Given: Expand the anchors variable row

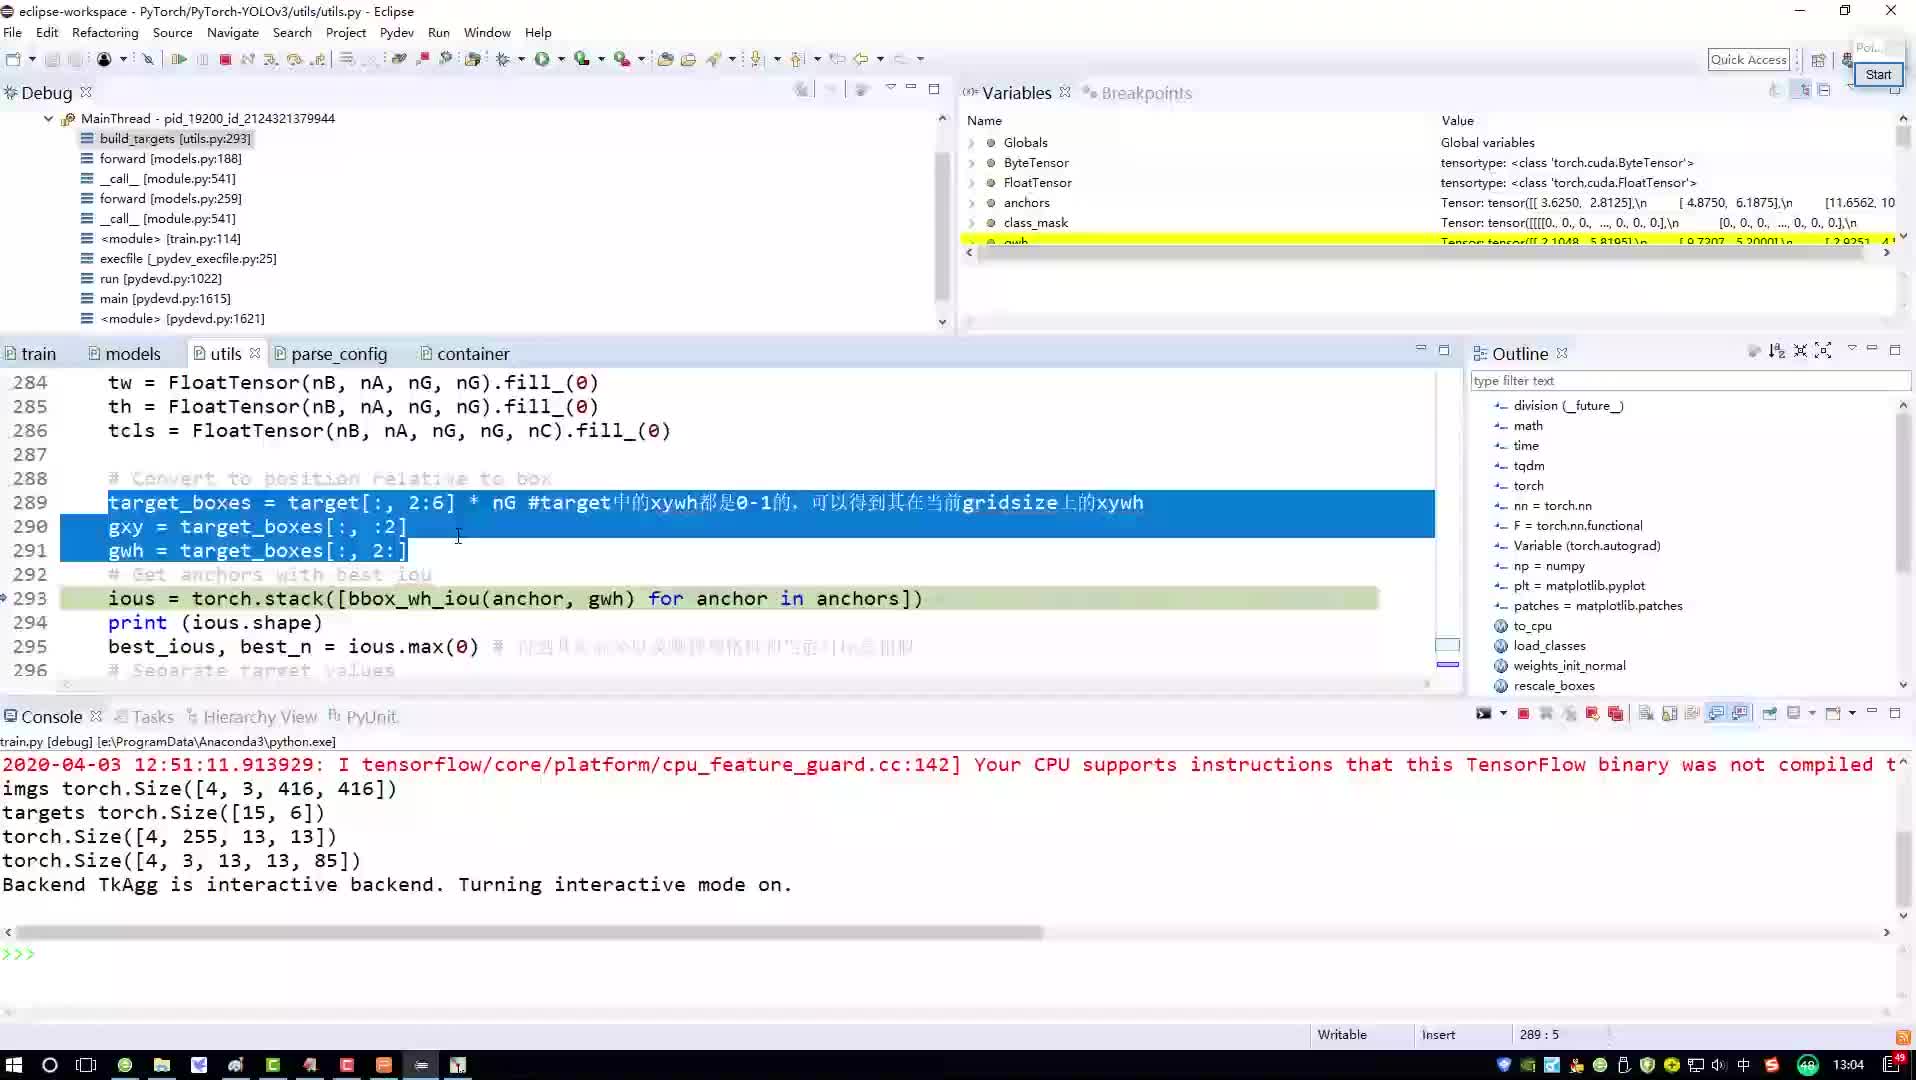Looking at the screenshot, I should pos(971,203).
